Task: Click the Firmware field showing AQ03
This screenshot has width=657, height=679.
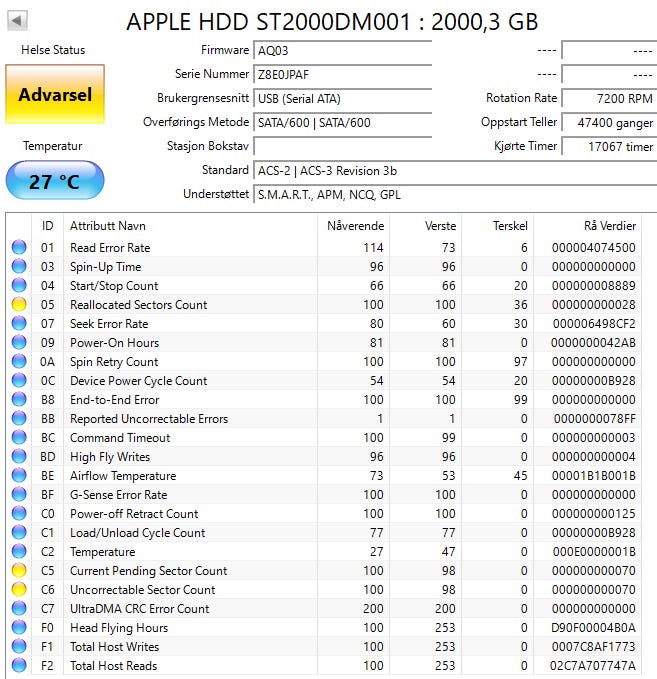Action: point(343,50)
